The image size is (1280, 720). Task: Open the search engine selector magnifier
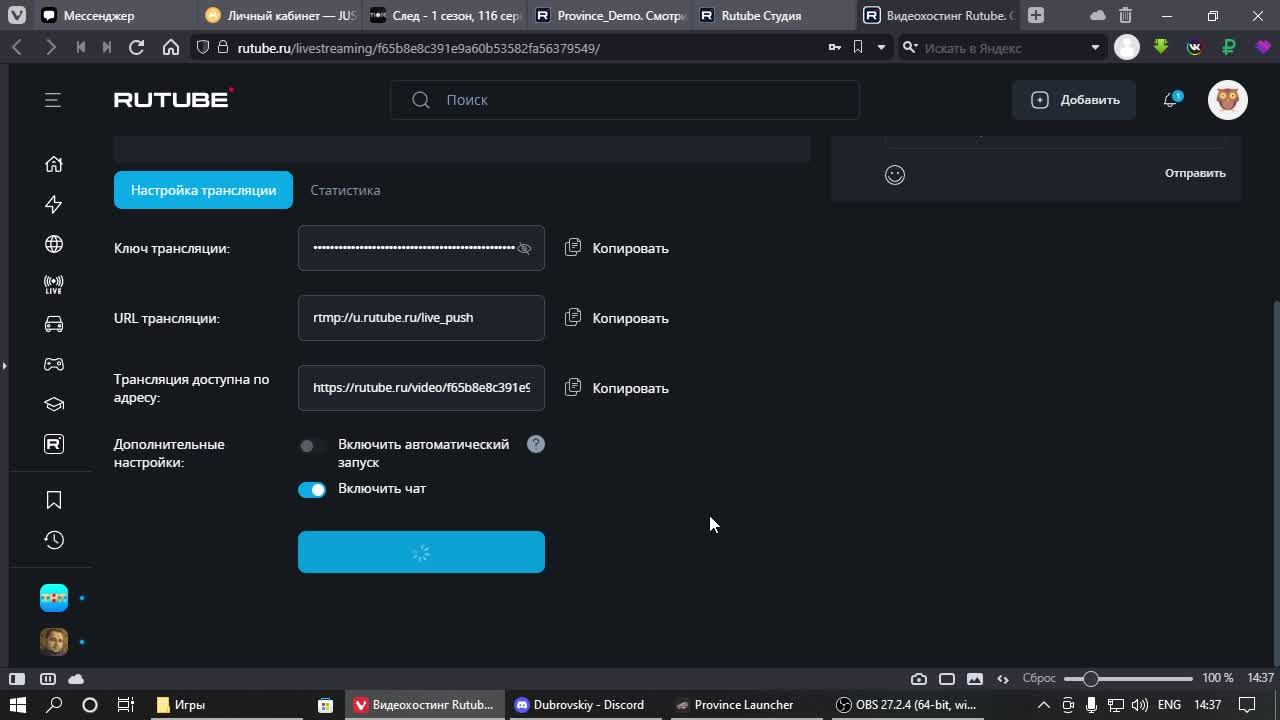click(x=910, y=47)
